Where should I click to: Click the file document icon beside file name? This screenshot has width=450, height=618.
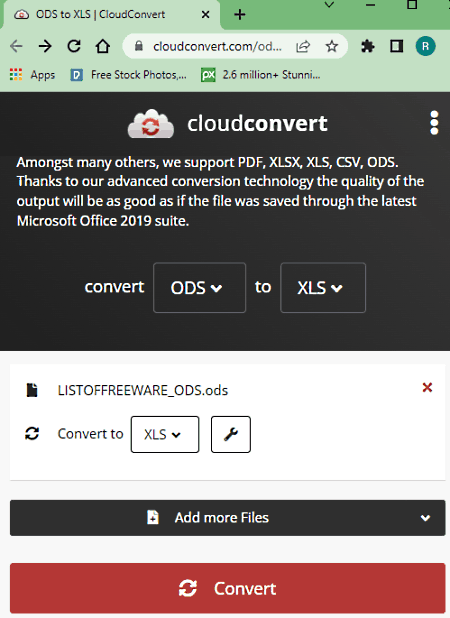coord(32,390)
